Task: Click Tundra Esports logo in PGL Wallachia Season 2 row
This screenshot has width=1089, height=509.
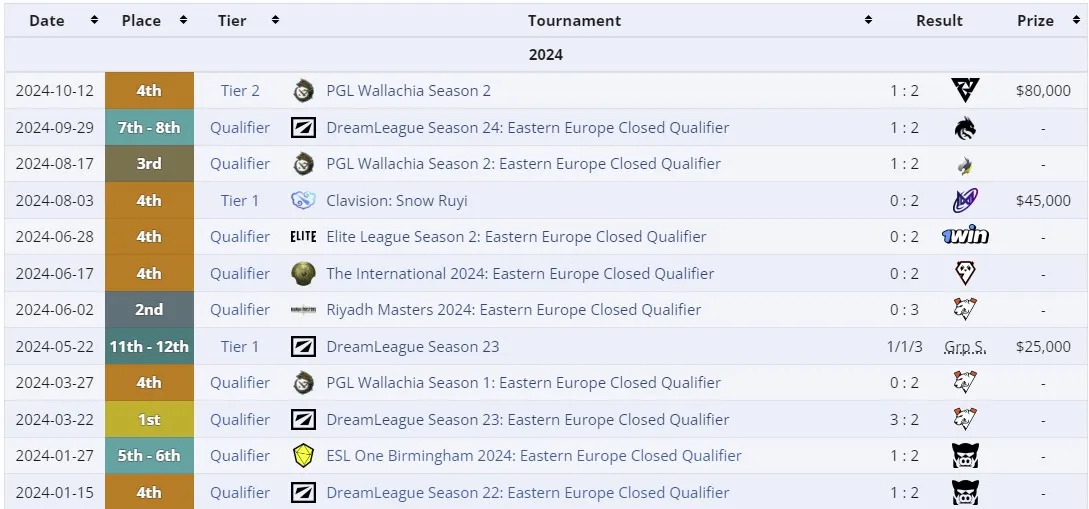Action: pos(965,90)
